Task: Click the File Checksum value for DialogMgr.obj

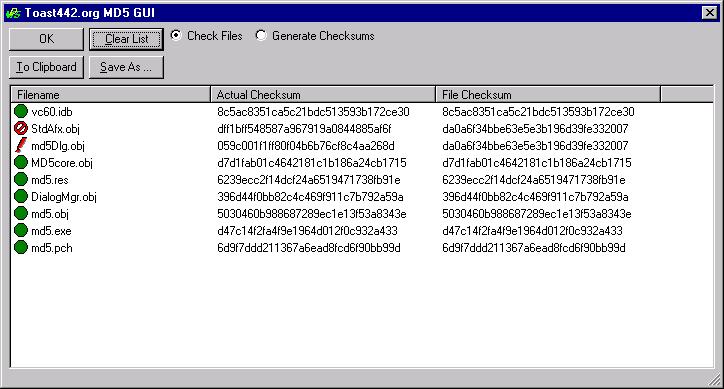Action: (x=535, y=197)
